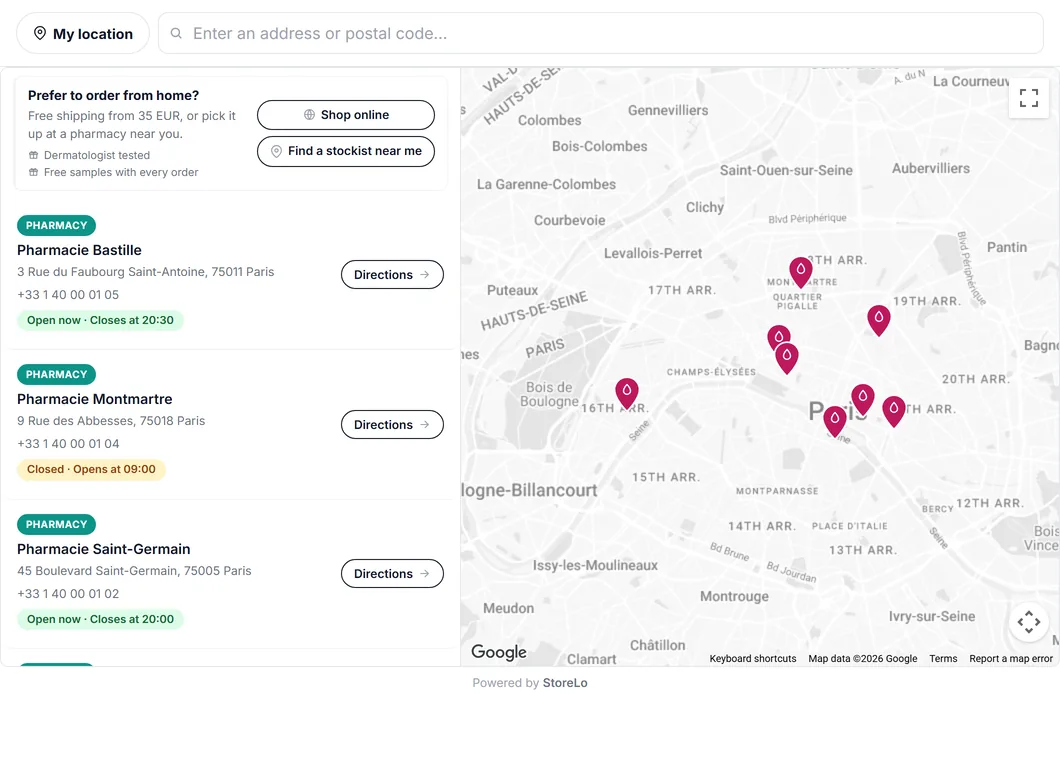Click the PHARMACY tag above Pharmacie Saint-Germain
1060x765 pixels.
56,524
